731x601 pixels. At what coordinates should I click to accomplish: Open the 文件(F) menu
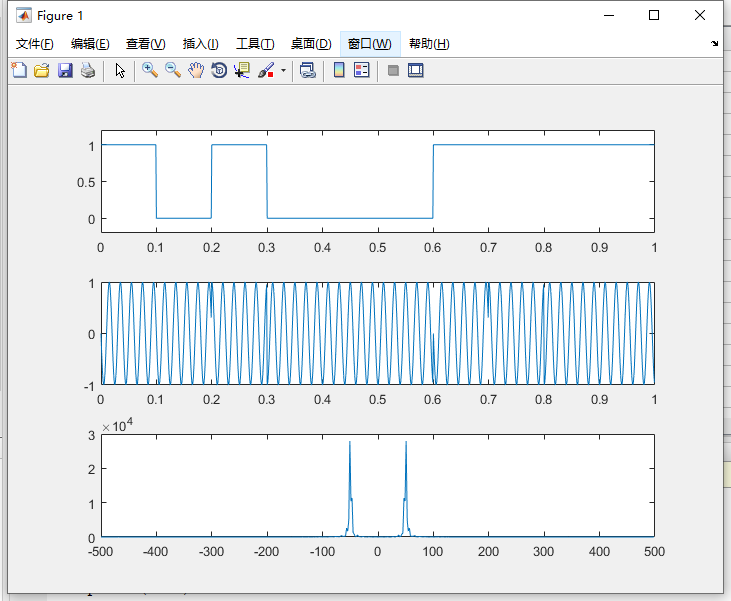click(34, 44)
